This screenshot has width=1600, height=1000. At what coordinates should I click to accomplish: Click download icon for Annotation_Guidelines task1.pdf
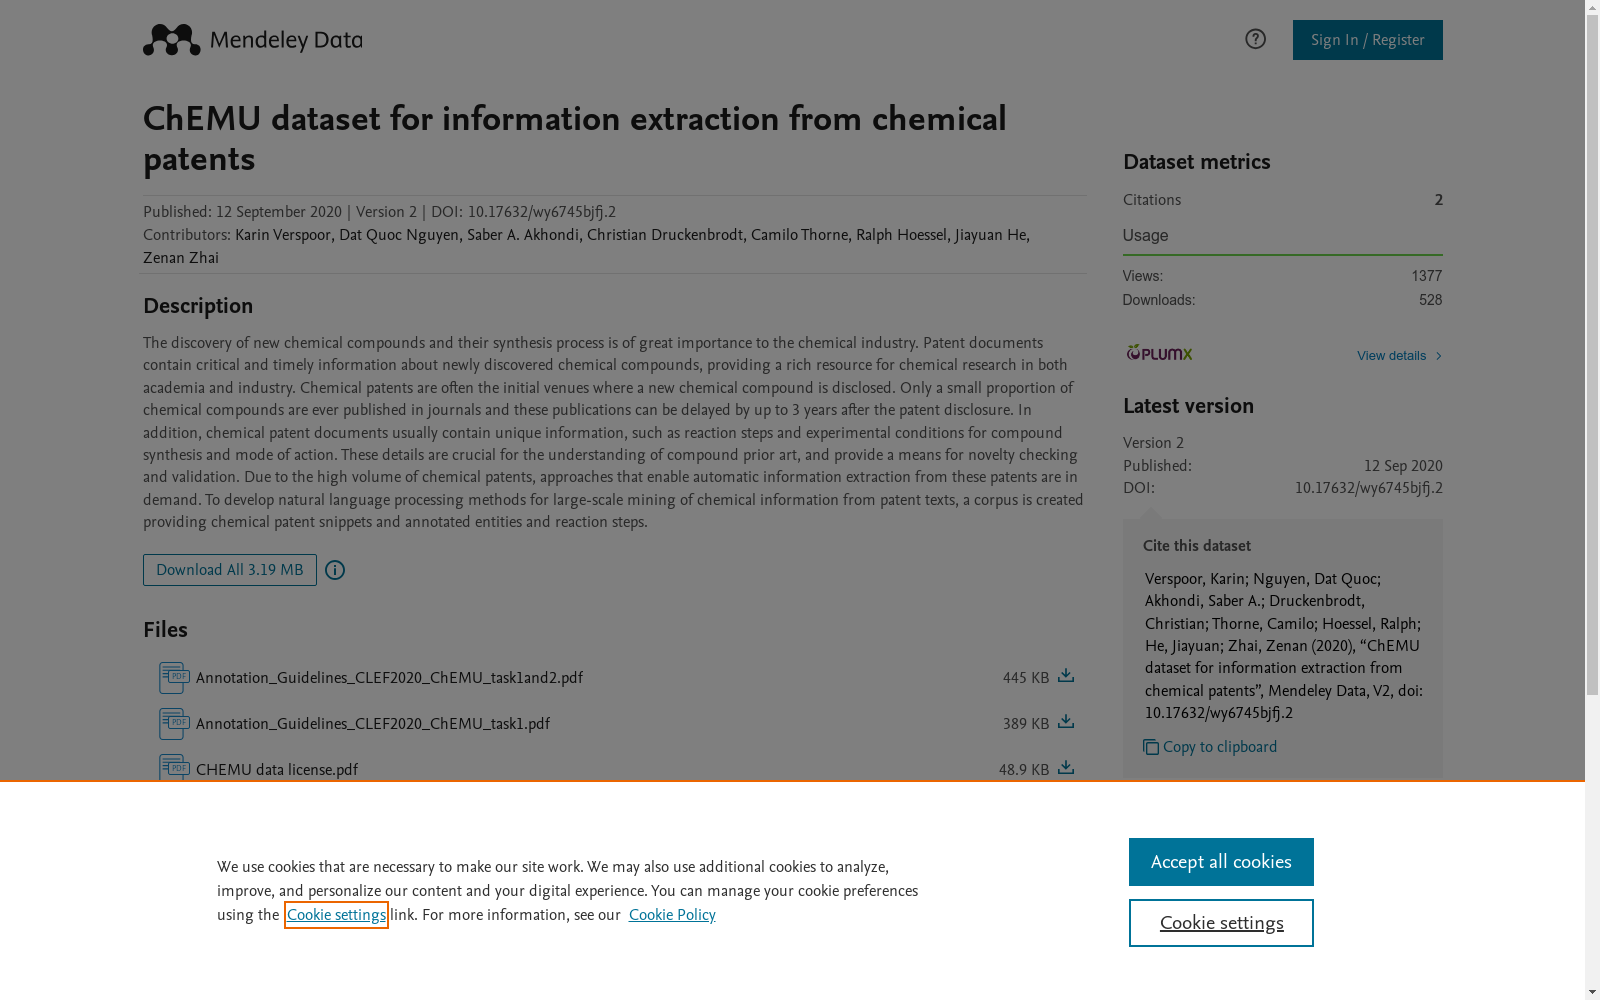pyautogui.click(x=1066, y=722)
